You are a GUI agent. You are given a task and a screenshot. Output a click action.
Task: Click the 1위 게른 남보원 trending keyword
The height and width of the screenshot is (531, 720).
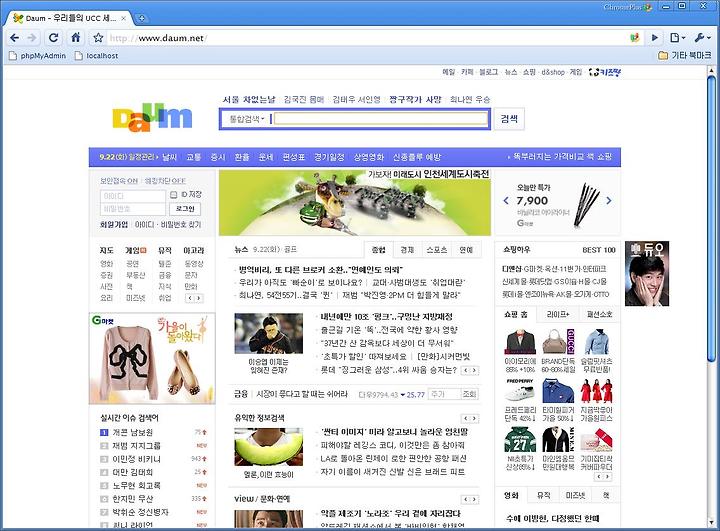tap(133, 432)
